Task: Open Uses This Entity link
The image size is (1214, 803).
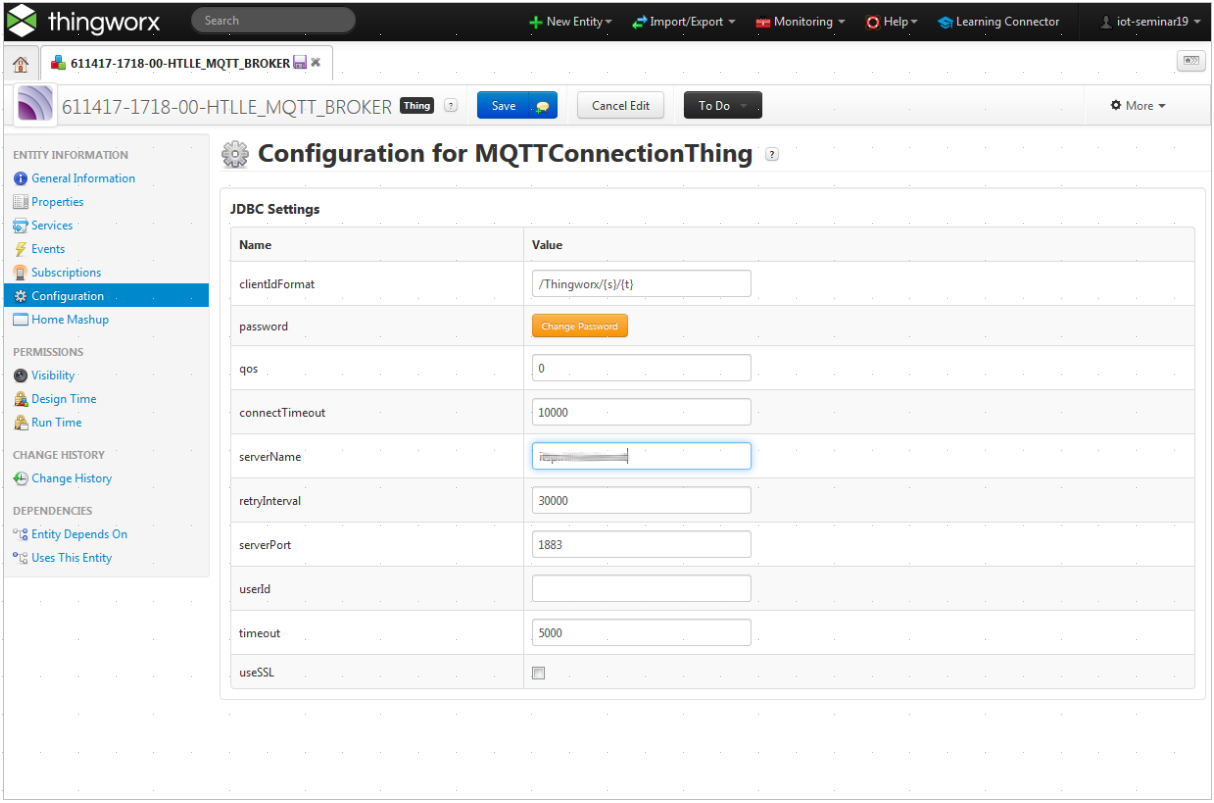Action: pyautogui.click(x=71, y=558)
